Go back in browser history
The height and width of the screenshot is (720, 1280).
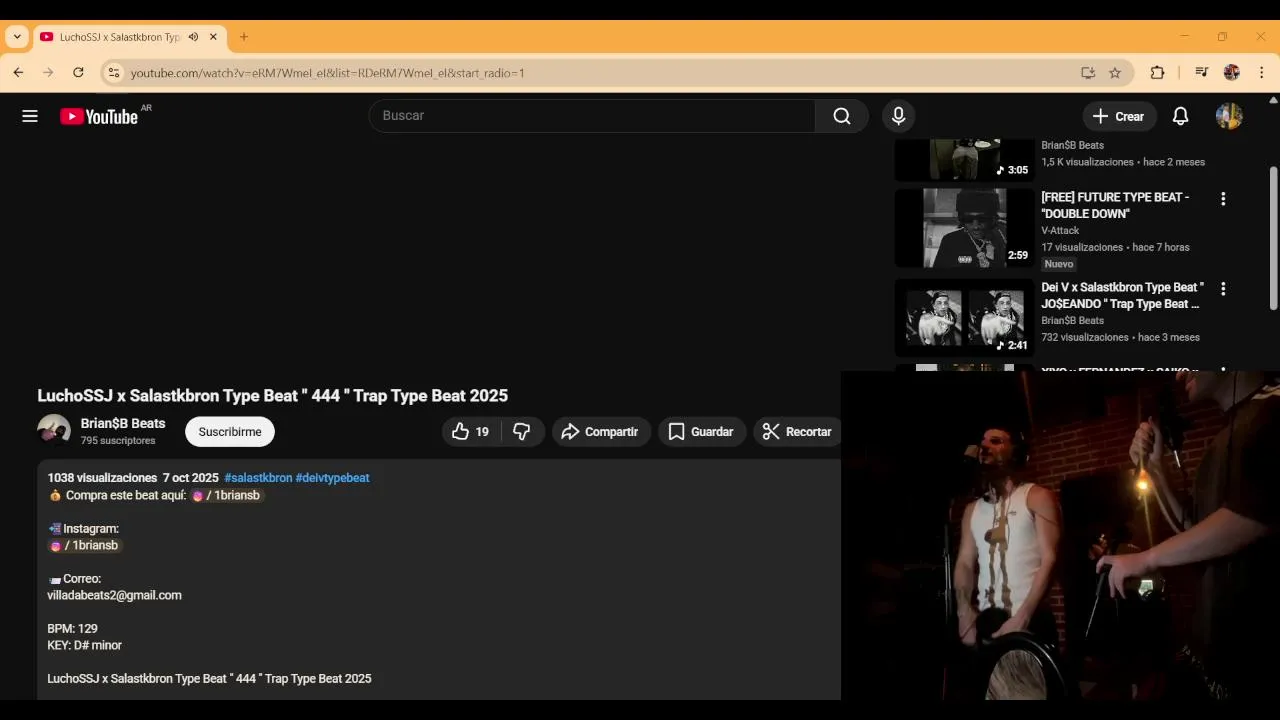(18, 72)
